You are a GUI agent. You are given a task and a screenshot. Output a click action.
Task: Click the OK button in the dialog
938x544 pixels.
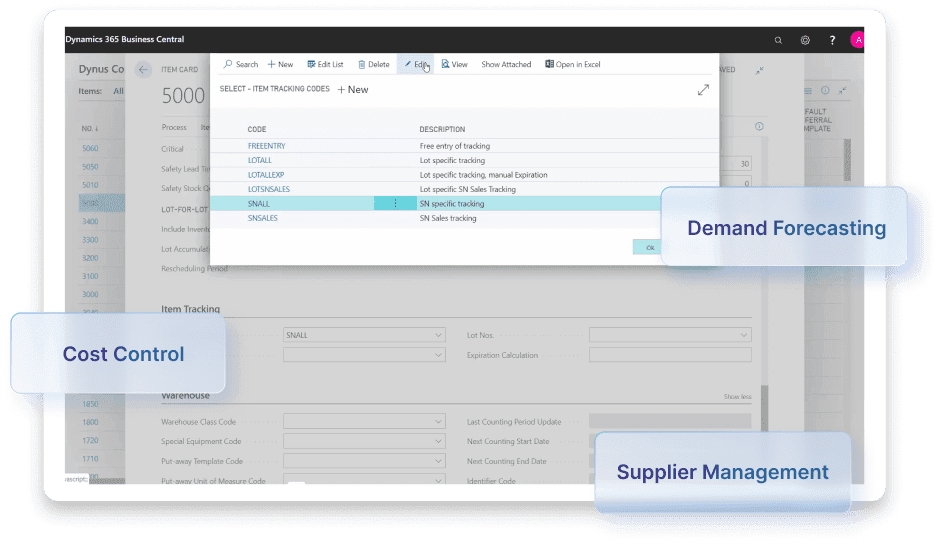tap(650, 247)
